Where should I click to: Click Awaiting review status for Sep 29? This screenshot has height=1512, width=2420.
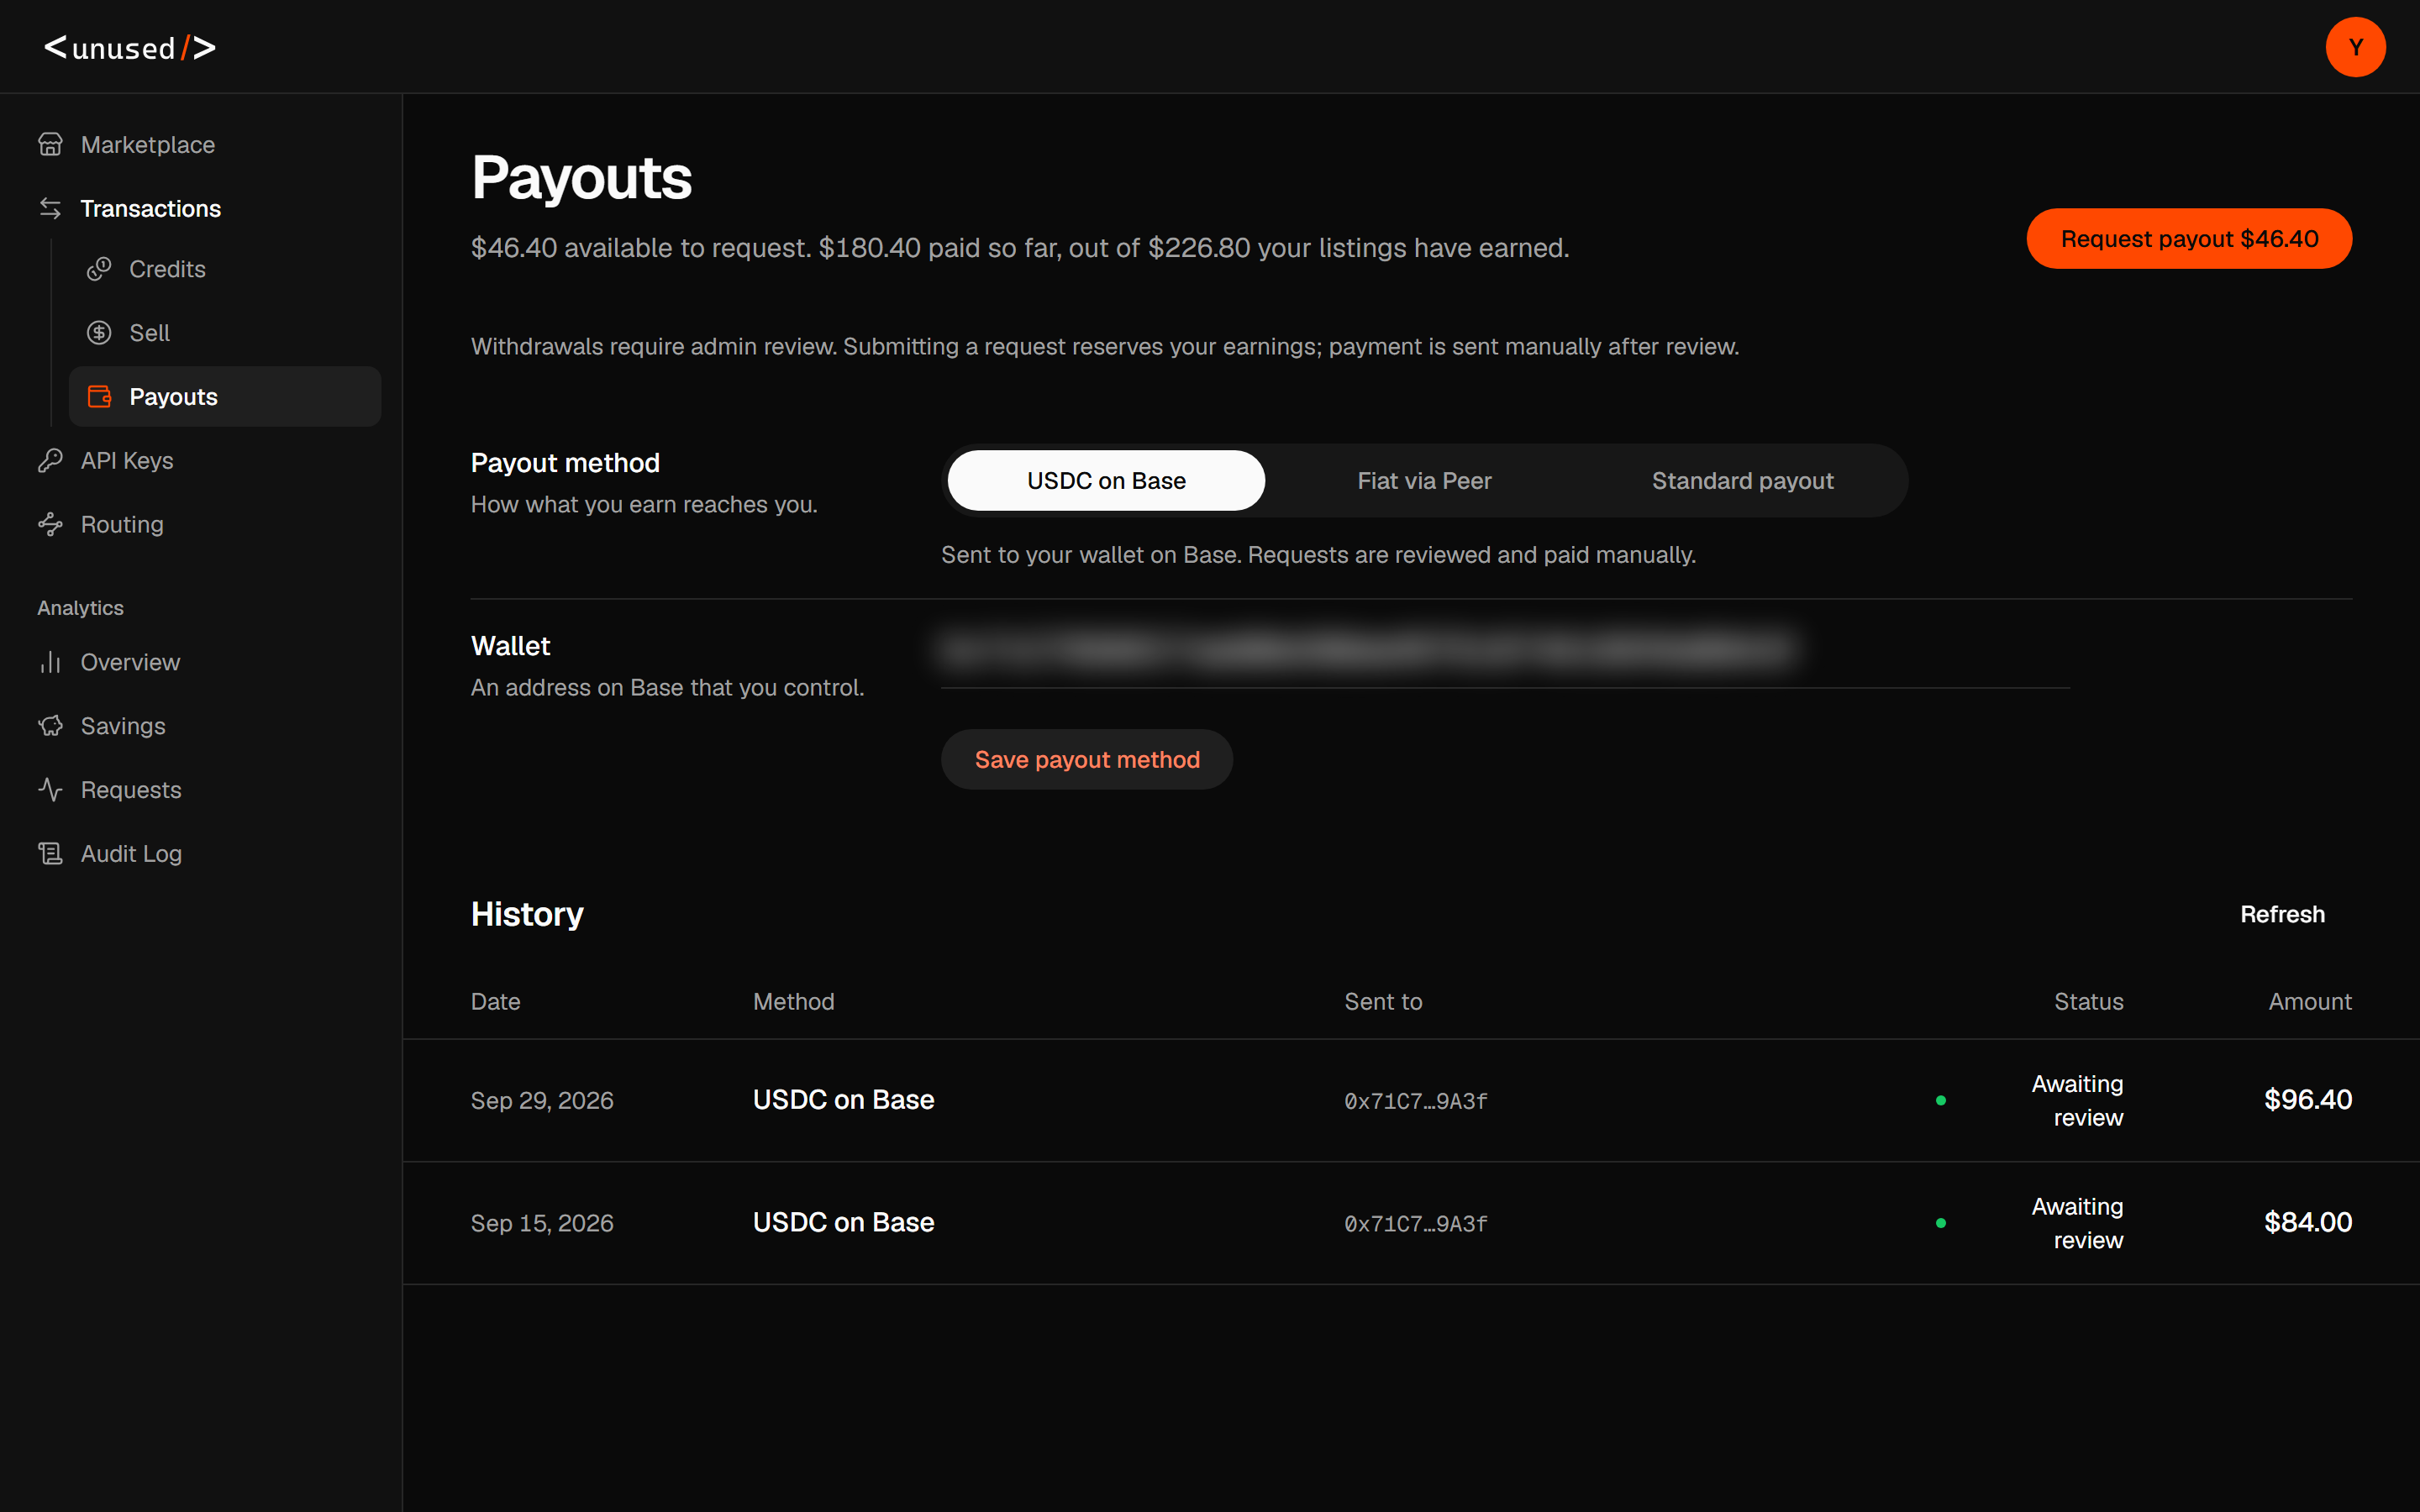click(x=2077, y=1101)
